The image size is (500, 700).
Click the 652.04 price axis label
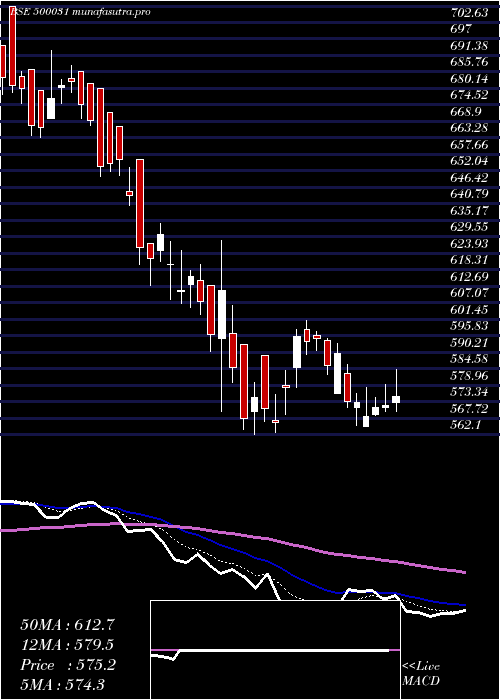click(x=469, y=161)
